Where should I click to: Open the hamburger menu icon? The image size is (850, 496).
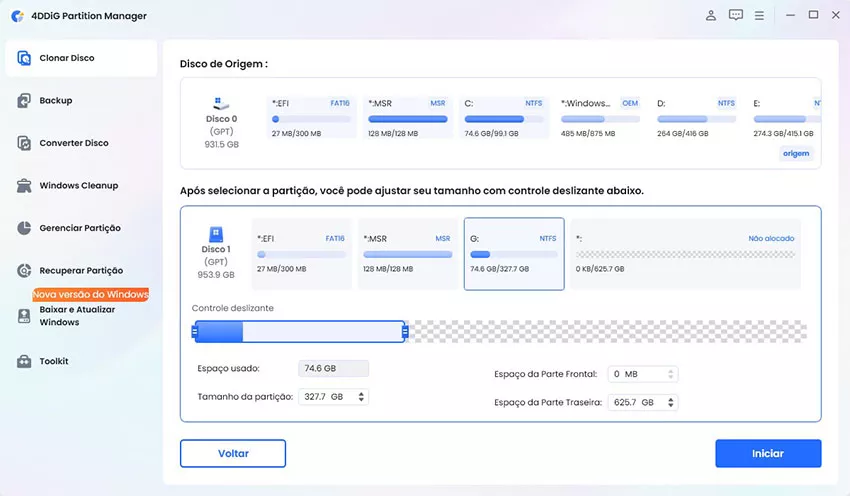coord(759,16)
